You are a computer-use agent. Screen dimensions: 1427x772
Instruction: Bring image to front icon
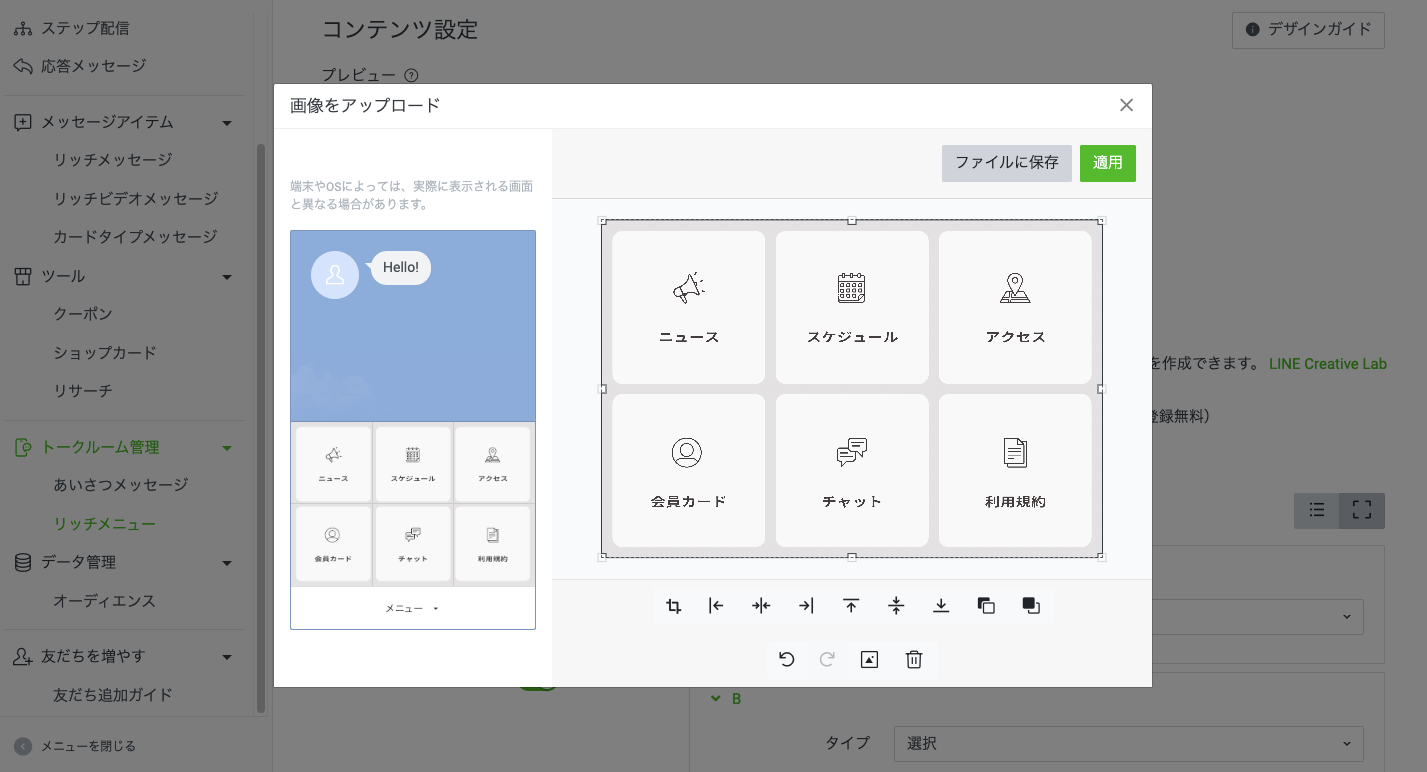[x=986, y=606]
